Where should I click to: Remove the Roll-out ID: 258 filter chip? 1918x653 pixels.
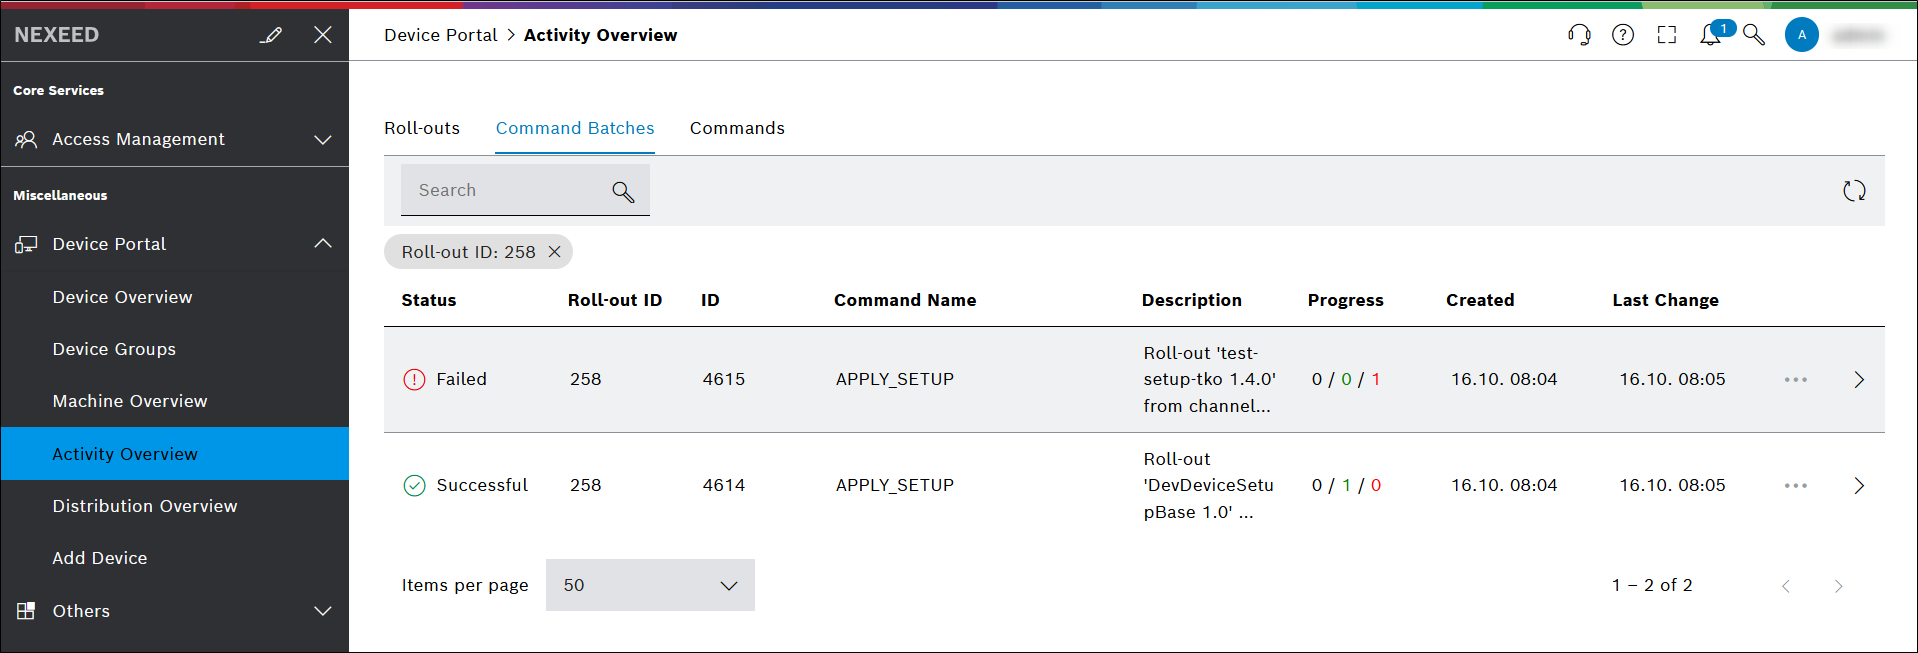(554, 252)
